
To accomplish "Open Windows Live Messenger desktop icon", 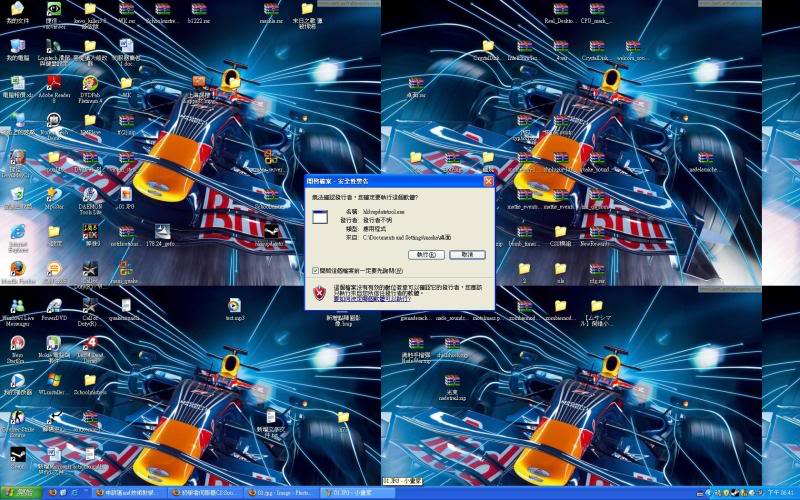I will click(17, 305).
